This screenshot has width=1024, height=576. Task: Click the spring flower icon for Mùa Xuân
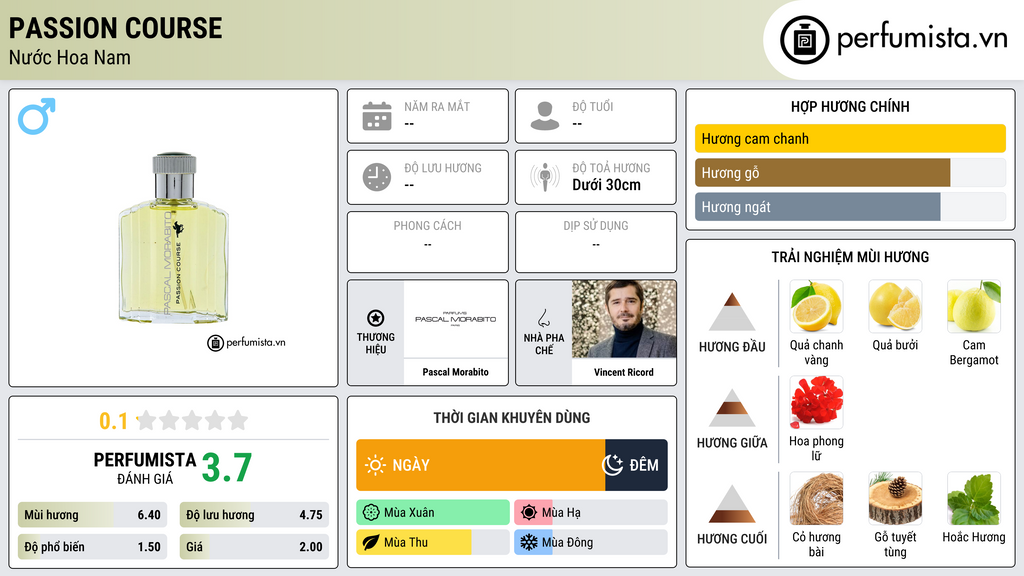[x=371, y=513]
